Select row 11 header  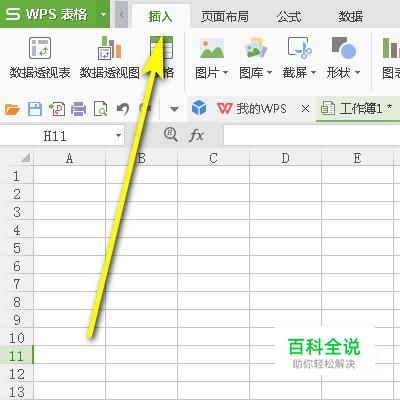(16, 356)
